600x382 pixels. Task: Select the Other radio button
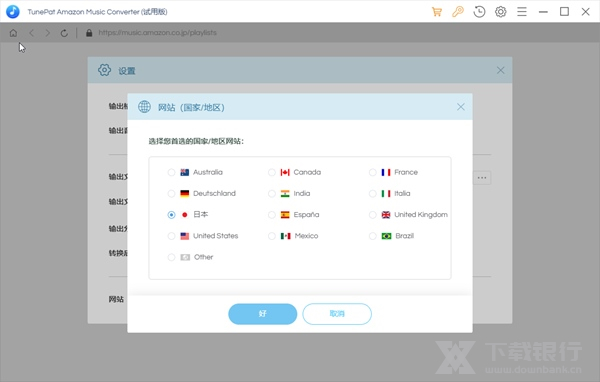(171, 257)
